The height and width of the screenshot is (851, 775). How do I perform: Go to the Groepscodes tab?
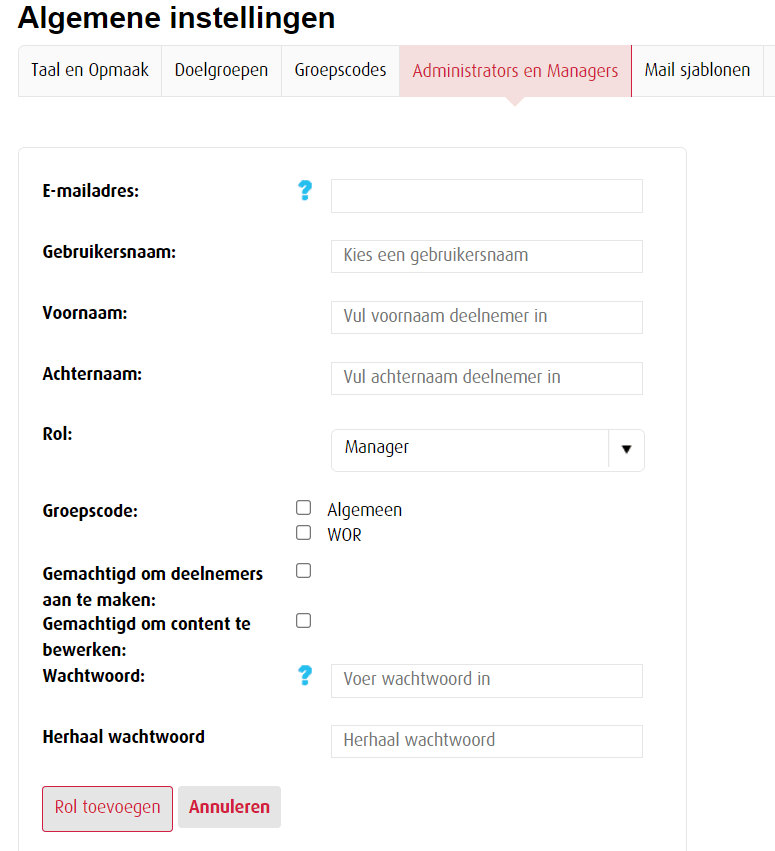pos(340,71)
